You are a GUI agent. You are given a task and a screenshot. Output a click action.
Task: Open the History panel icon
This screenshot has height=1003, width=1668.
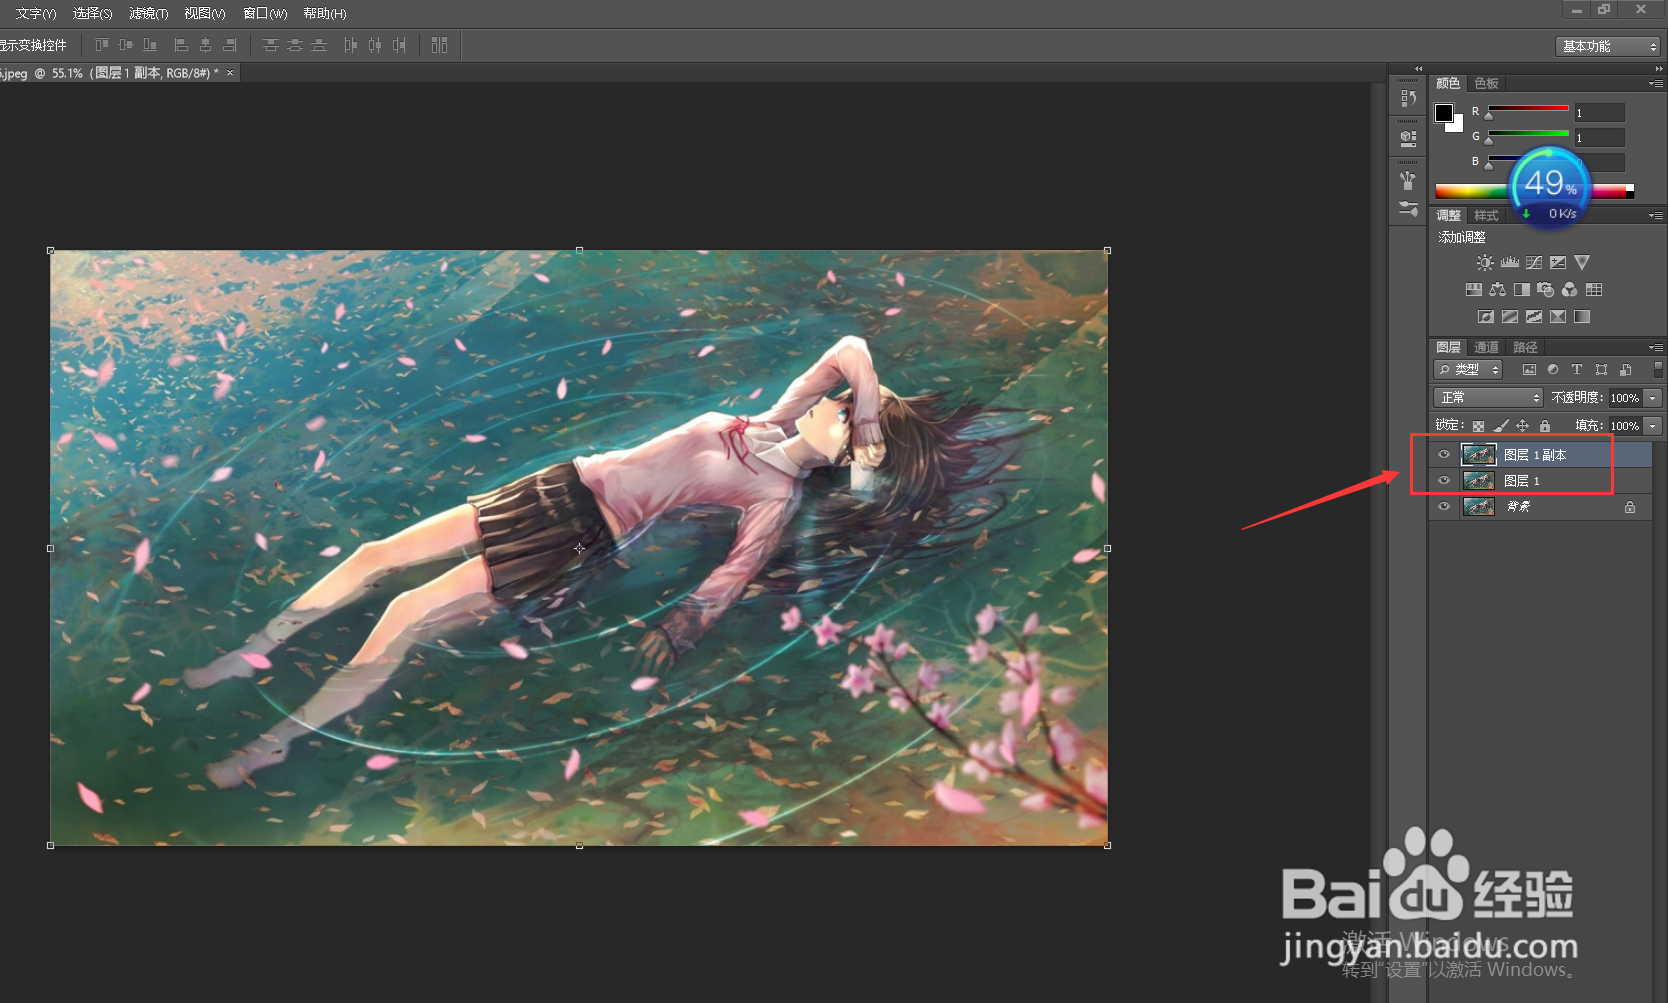point(1408,98)
